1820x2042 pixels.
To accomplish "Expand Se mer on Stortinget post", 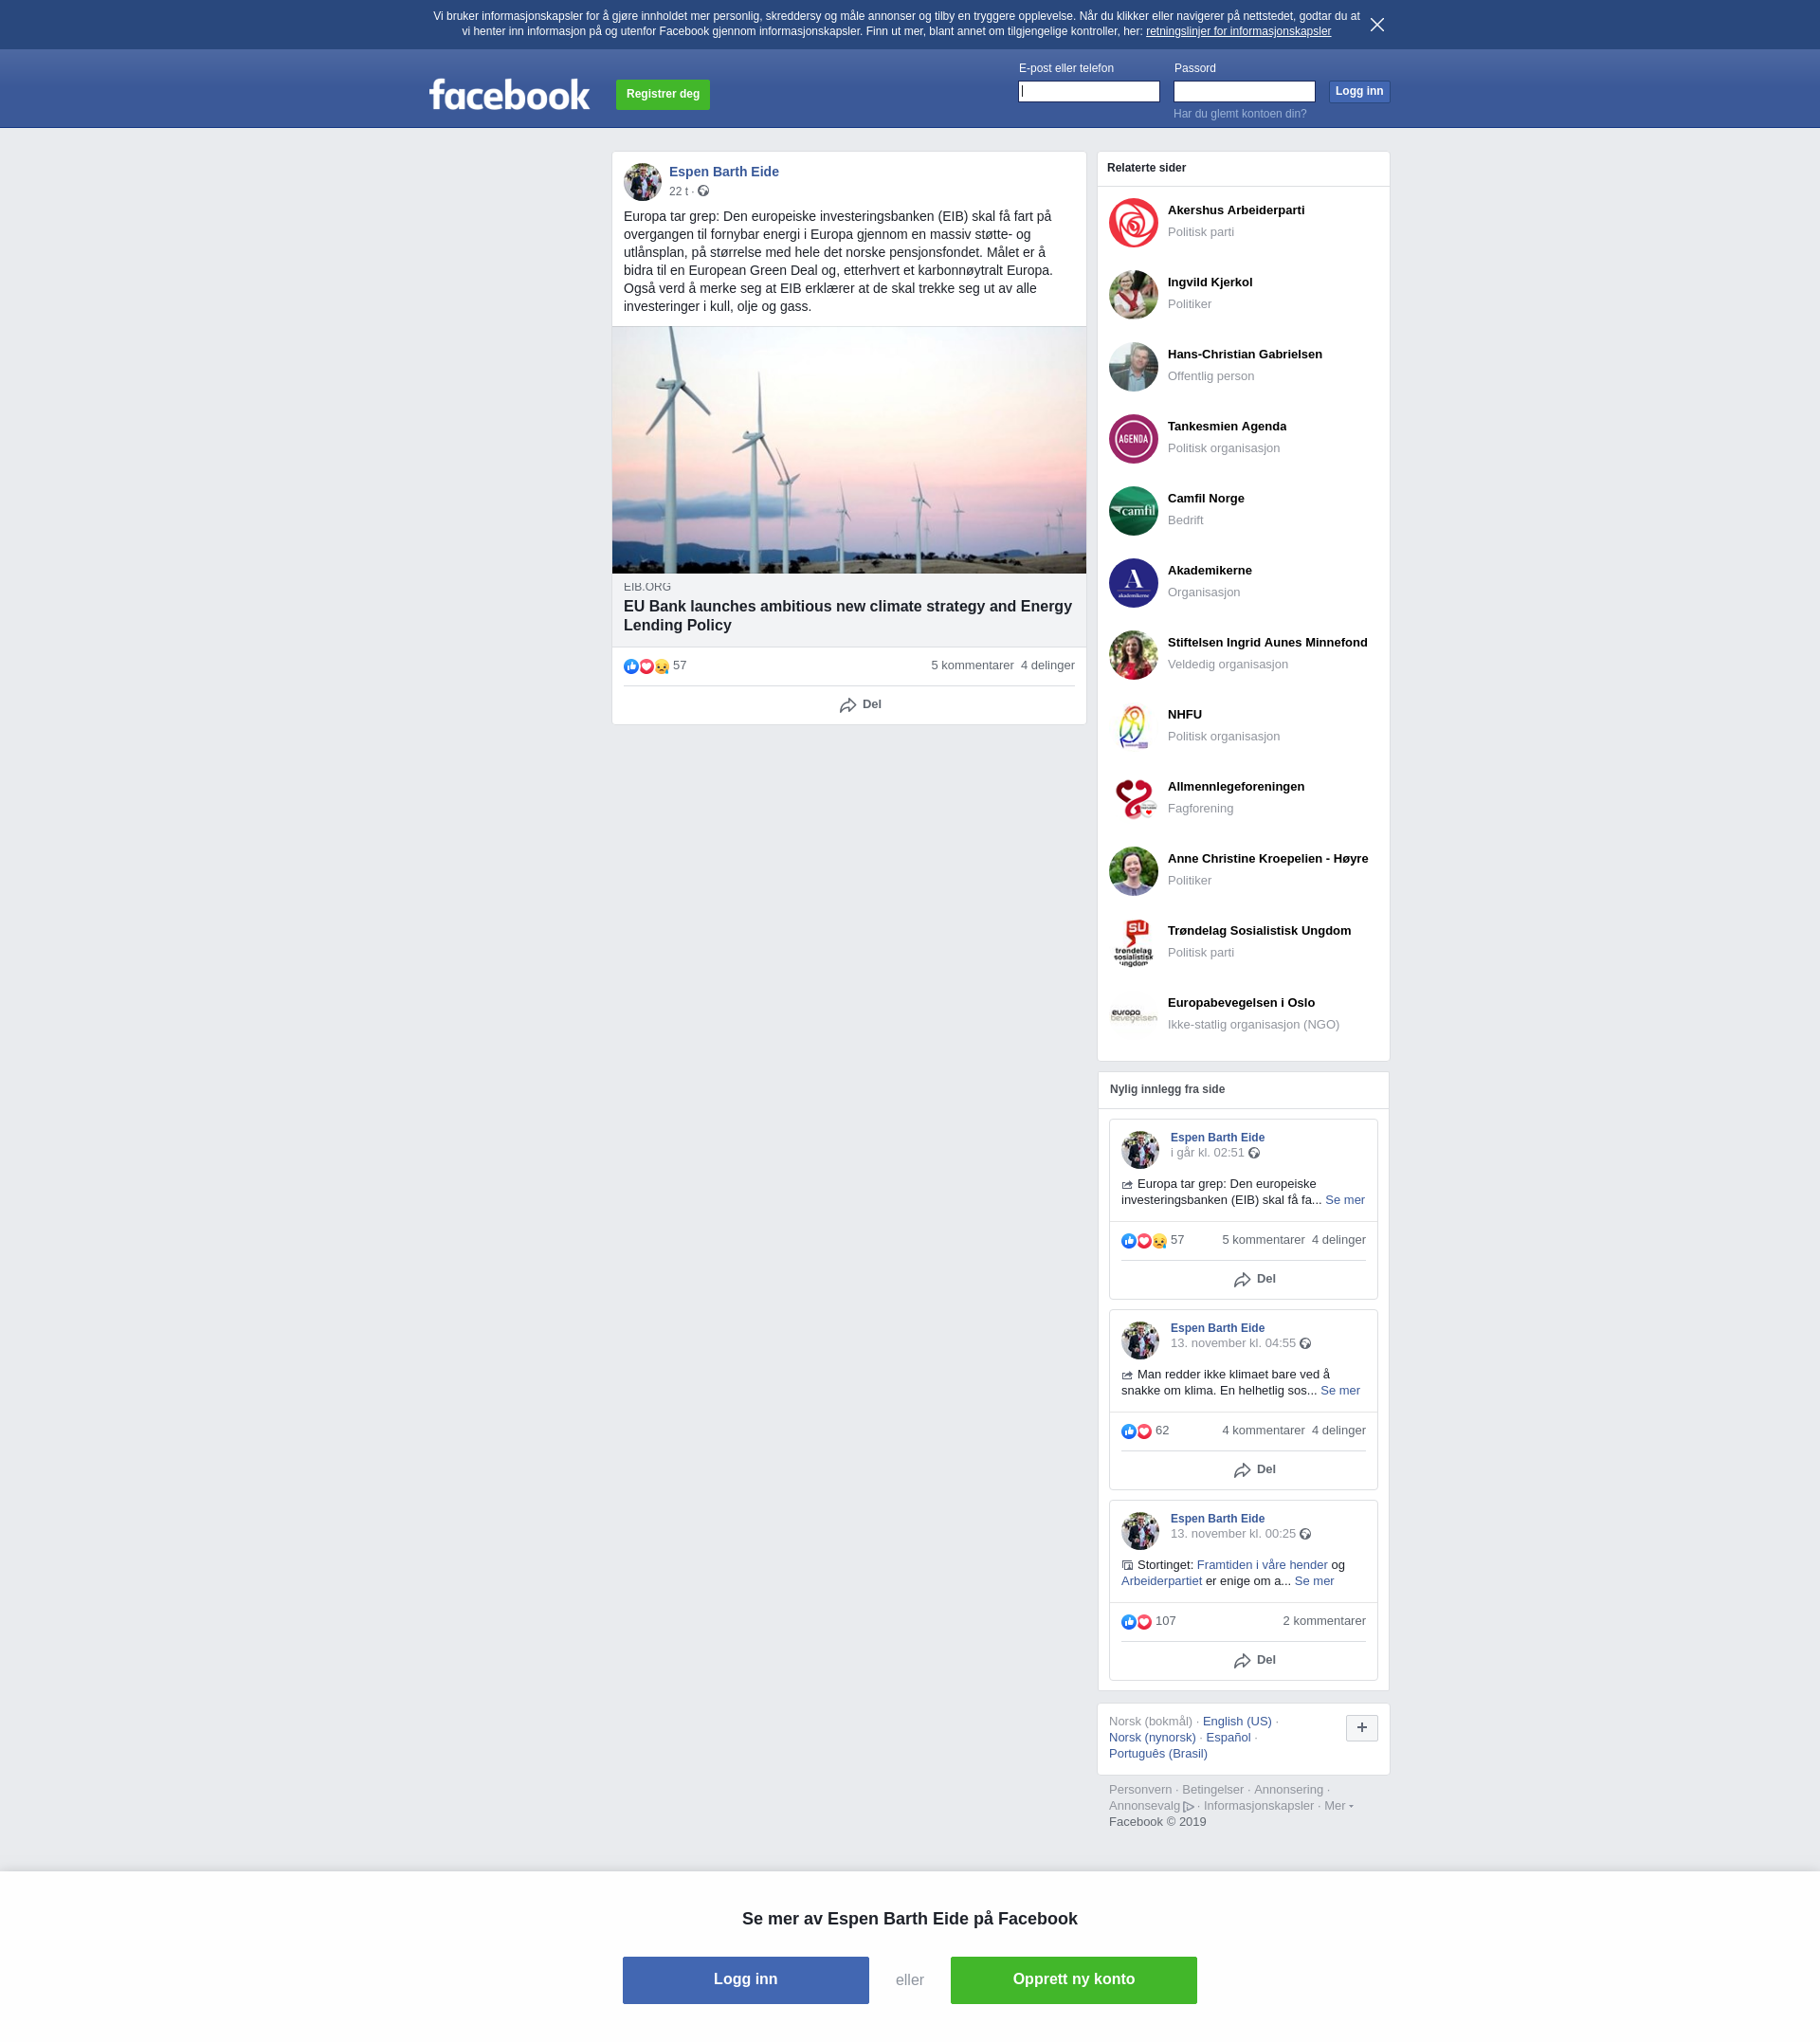I will [1313, 1581].
